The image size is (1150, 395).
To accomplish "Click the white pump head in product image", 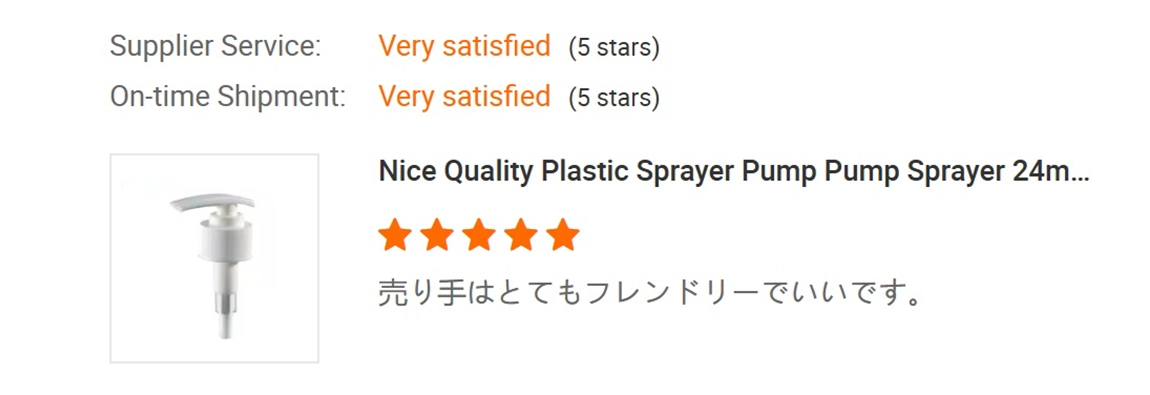I will coord(212,204).
